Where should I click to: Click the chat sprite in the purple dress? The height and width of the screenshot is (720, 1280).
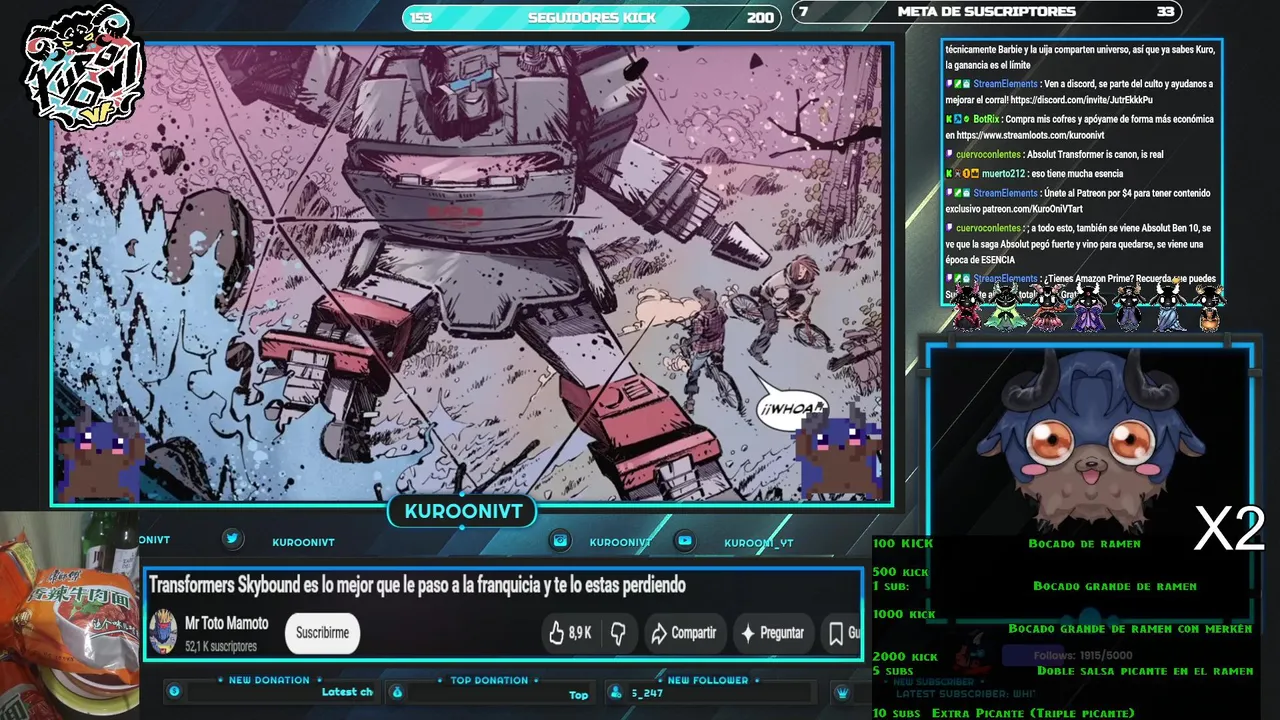[1088, 307]
